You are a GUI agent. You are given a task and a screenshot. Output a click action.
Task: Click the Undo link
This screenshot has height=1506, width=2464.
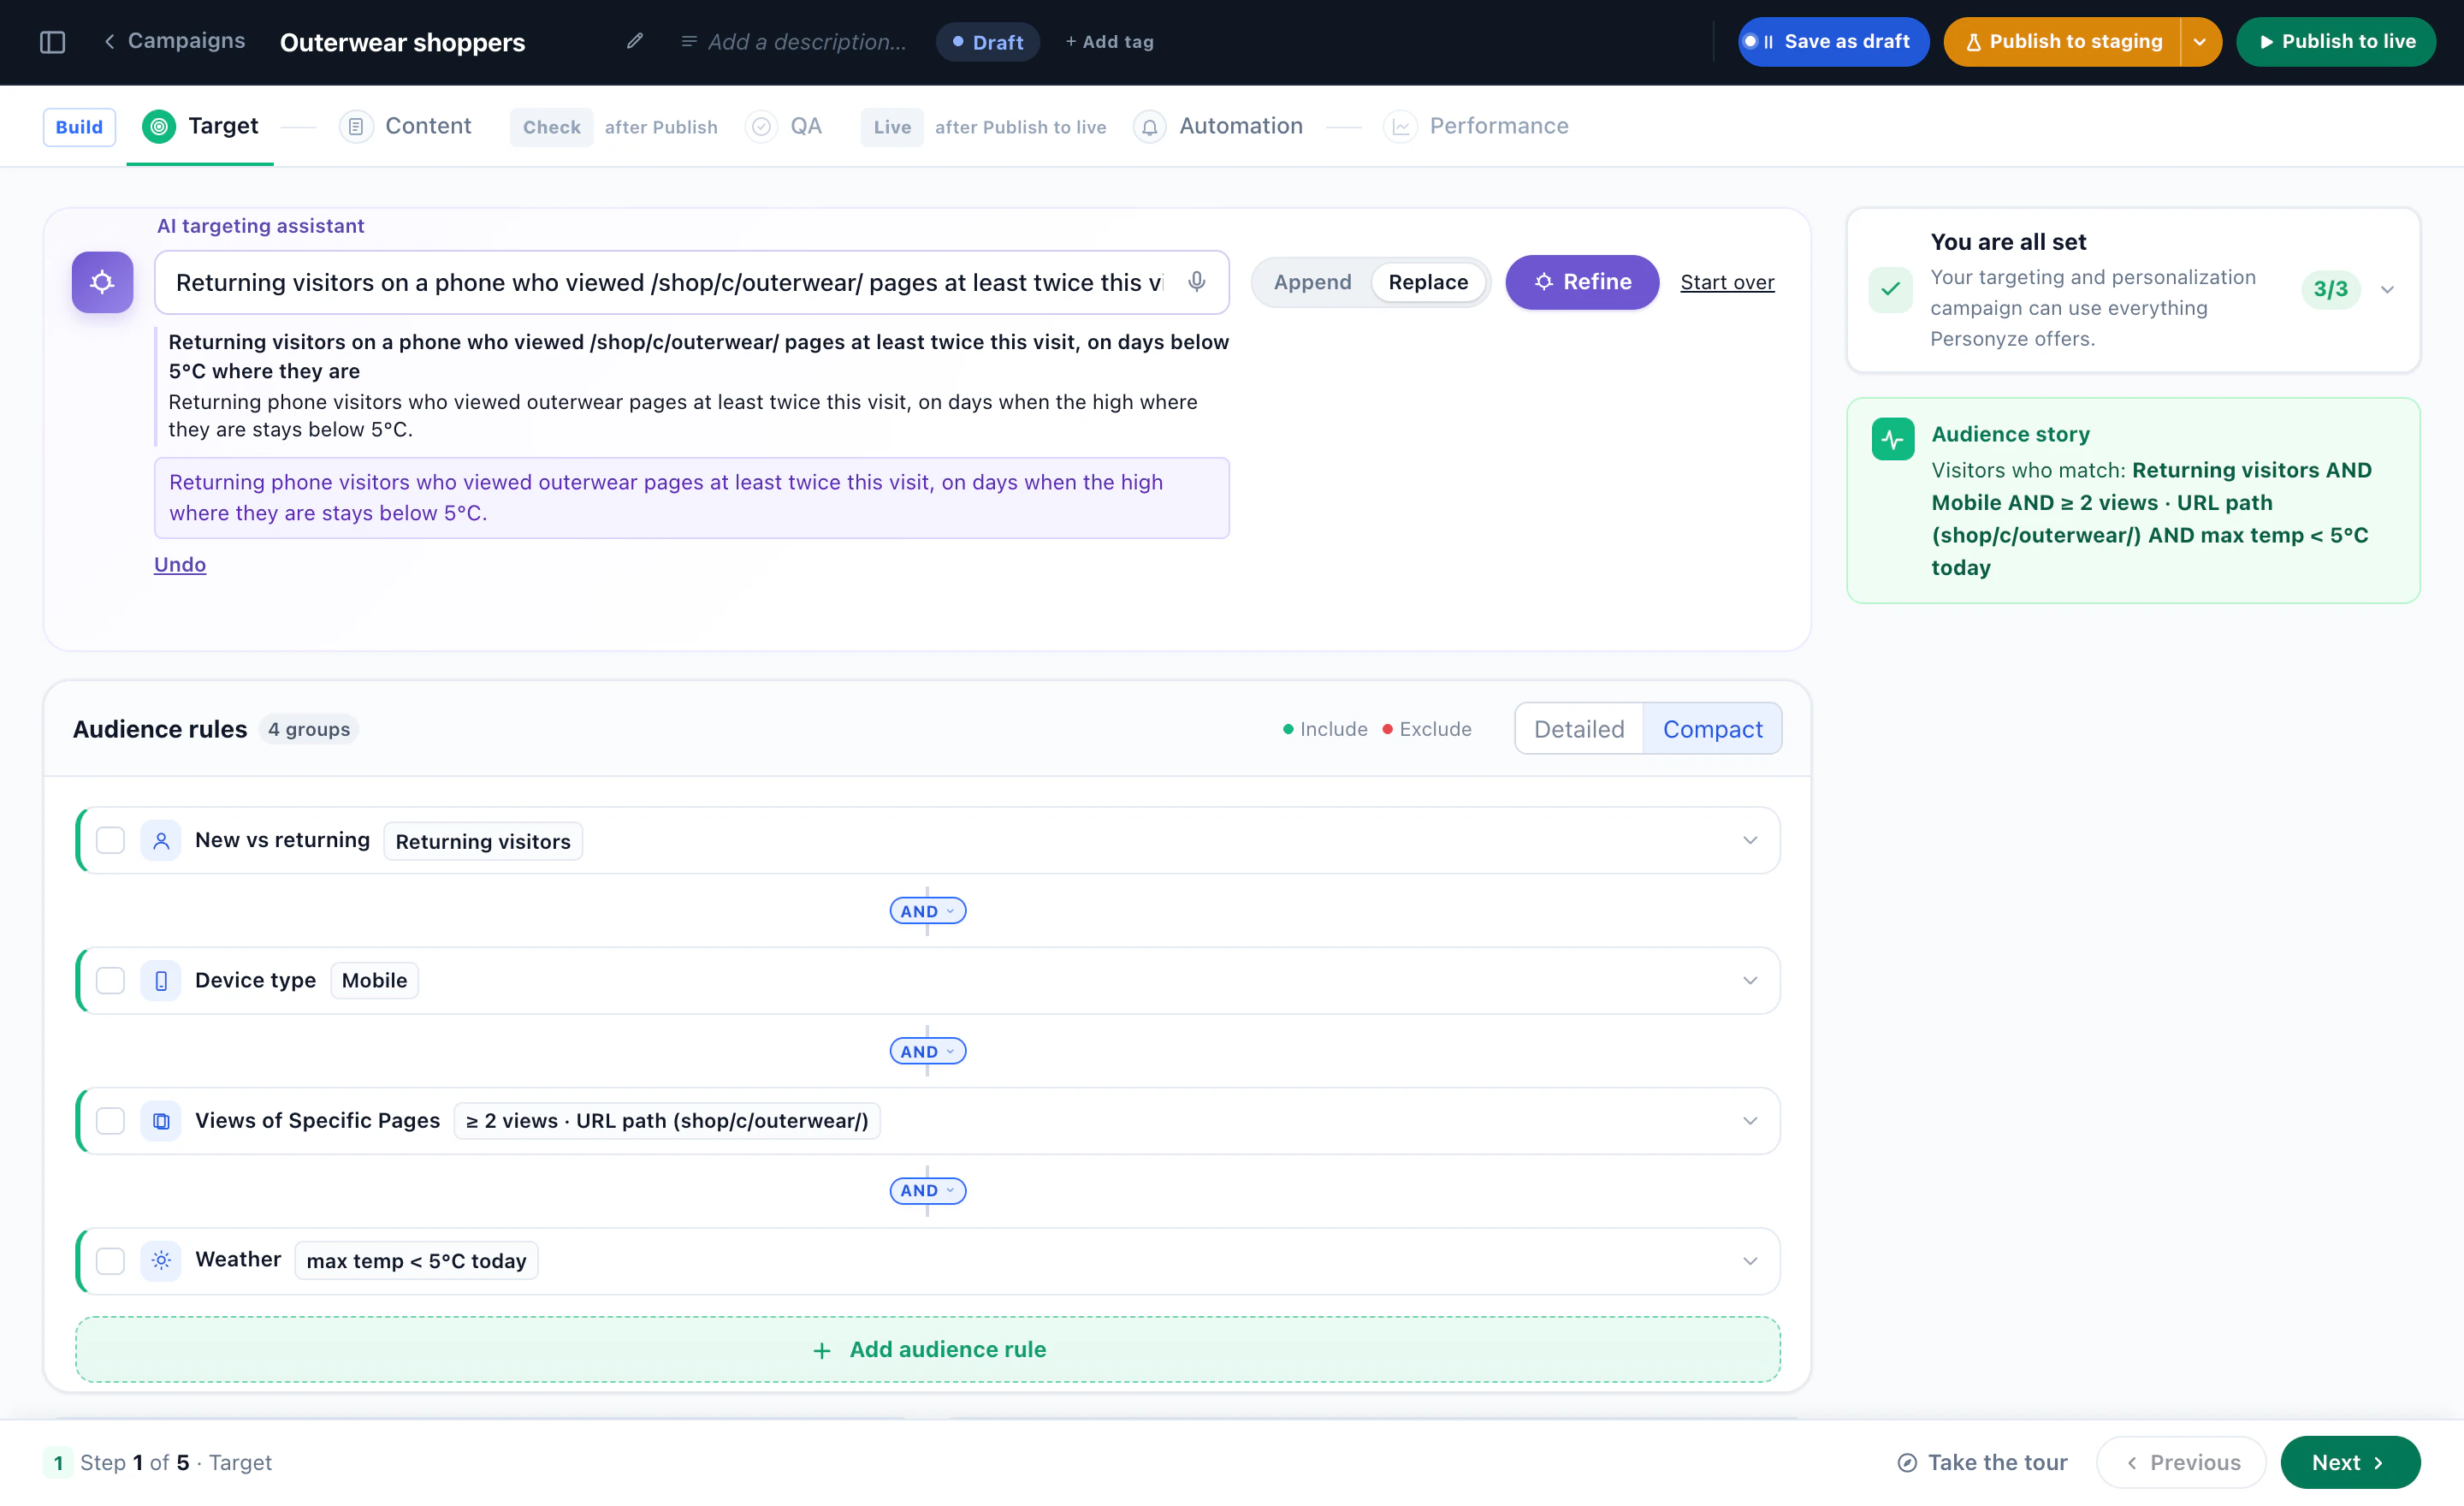pos(180,564)
